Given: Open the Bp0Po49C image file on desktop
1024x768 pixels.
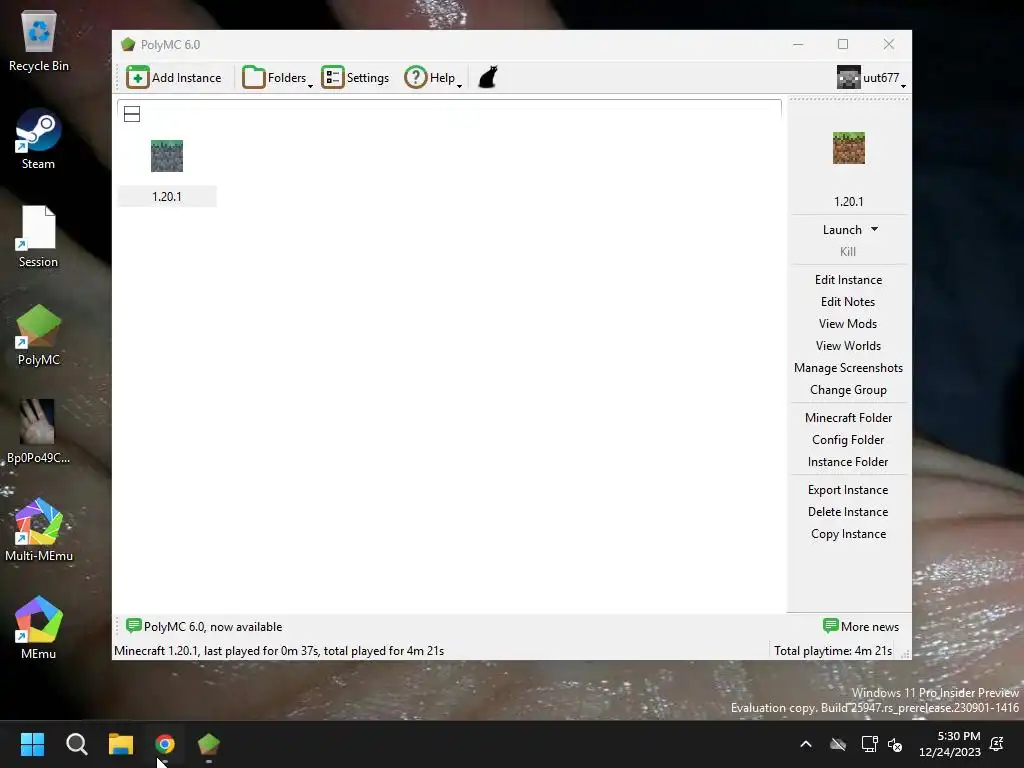Looking at the screenshot, I should (39, 432).
